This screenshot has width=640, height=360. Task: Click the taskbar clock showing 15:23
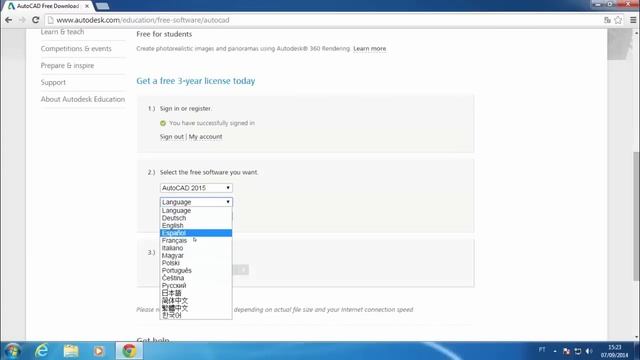[x=614, y=351]
